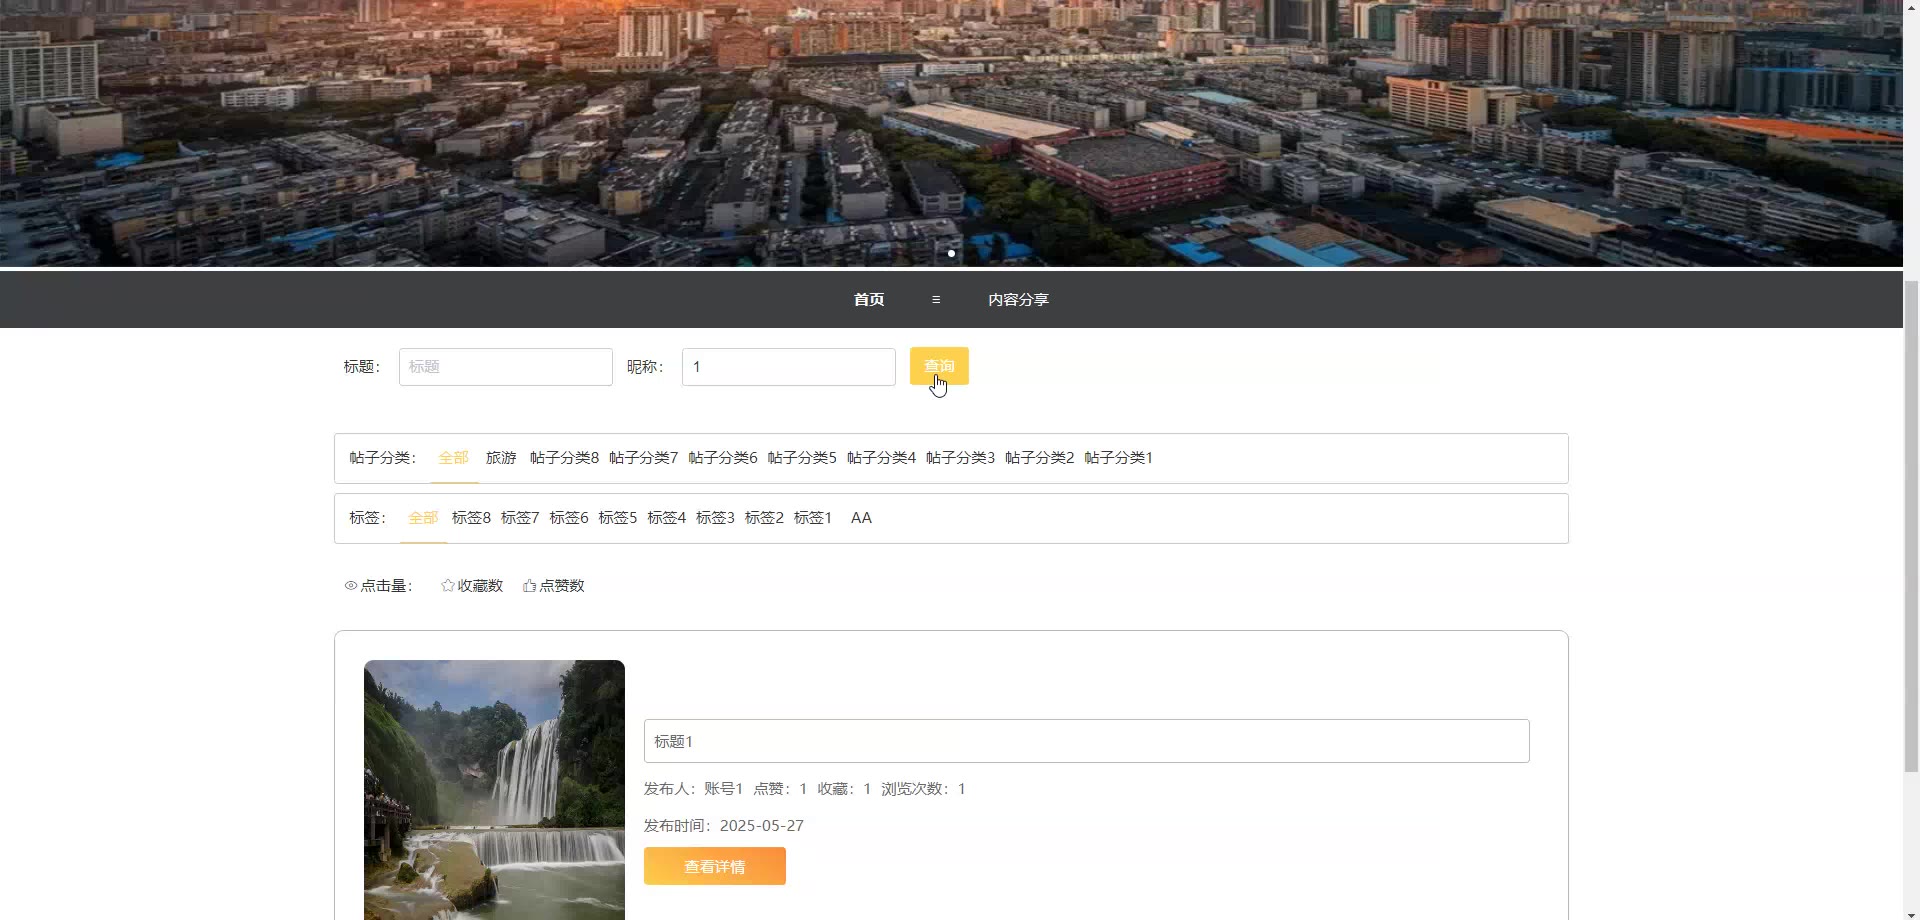
Task: Open post details with 查看详情 button
Action: (714, 866)
